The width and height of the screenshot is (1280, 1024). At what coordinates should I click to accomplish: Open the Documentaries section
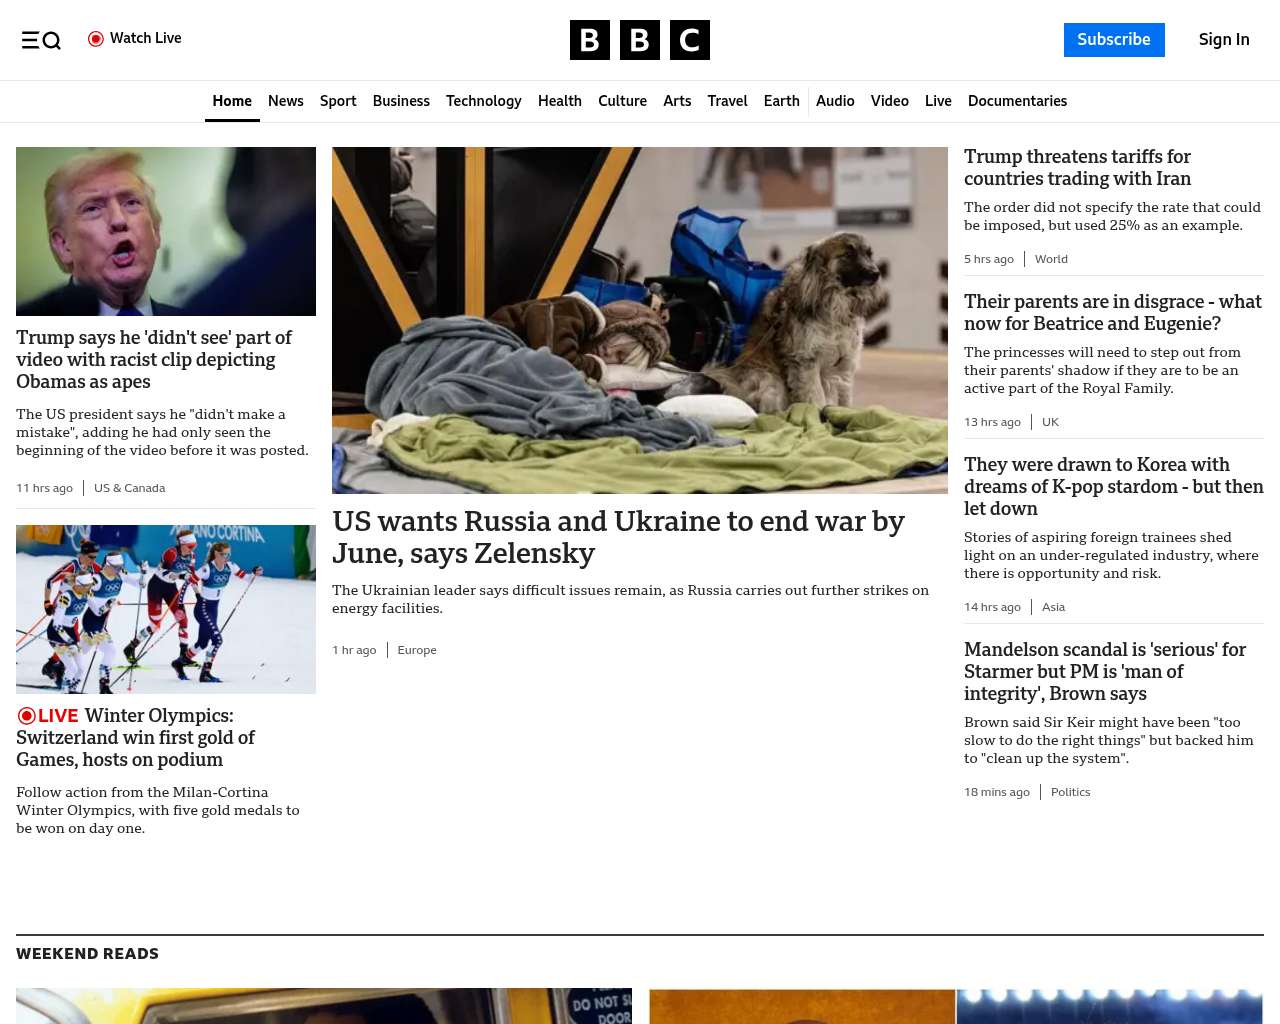click(1017, 101)
